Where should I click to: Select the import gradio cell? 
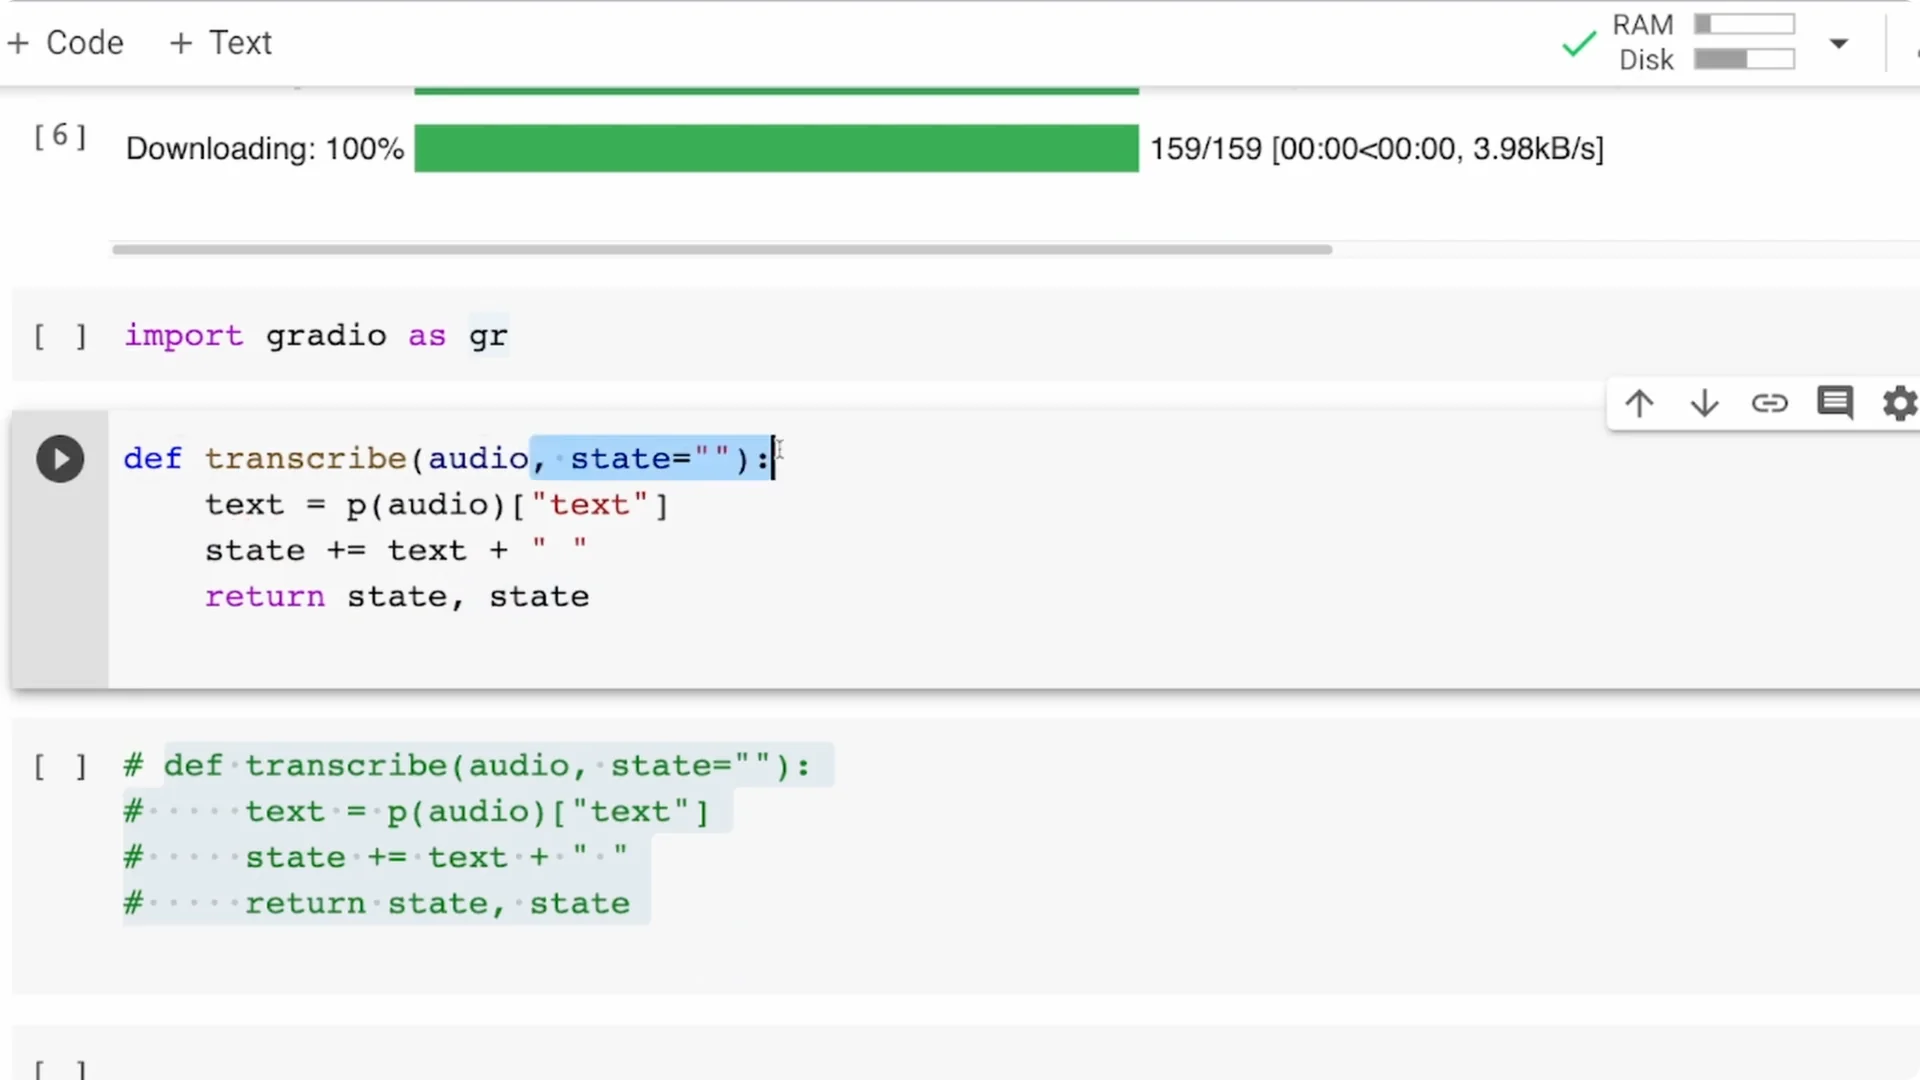316,336
